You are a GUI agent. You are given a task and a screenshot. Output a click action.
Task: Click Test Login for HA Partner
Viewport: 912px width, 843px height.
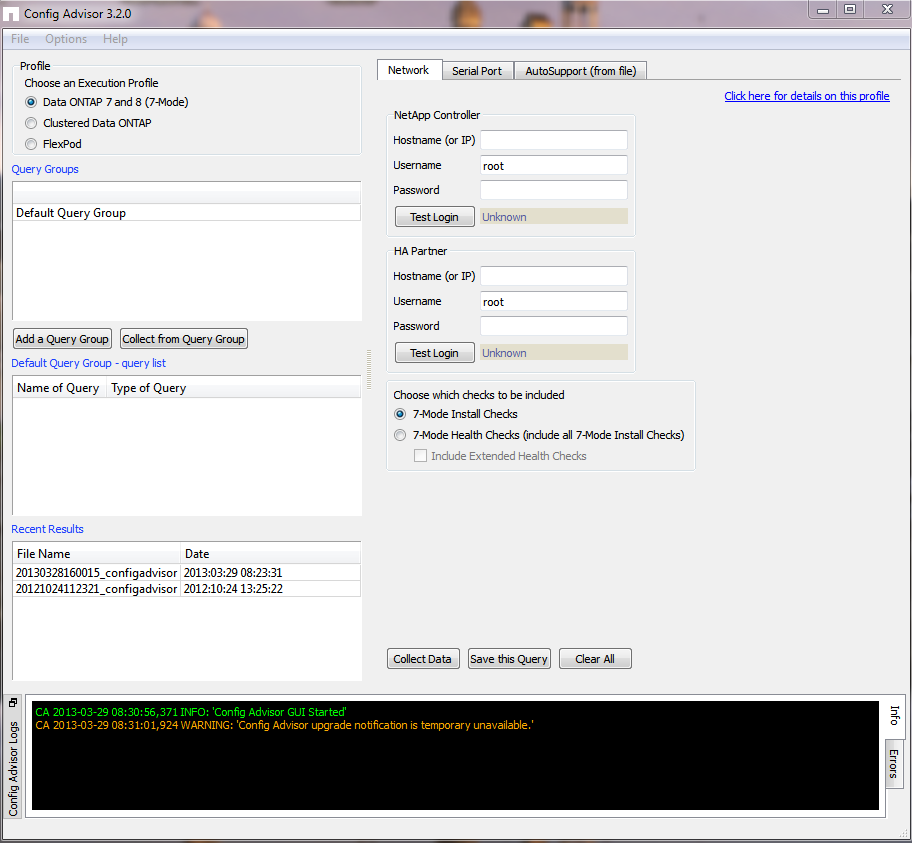click(x=434, y=353)
